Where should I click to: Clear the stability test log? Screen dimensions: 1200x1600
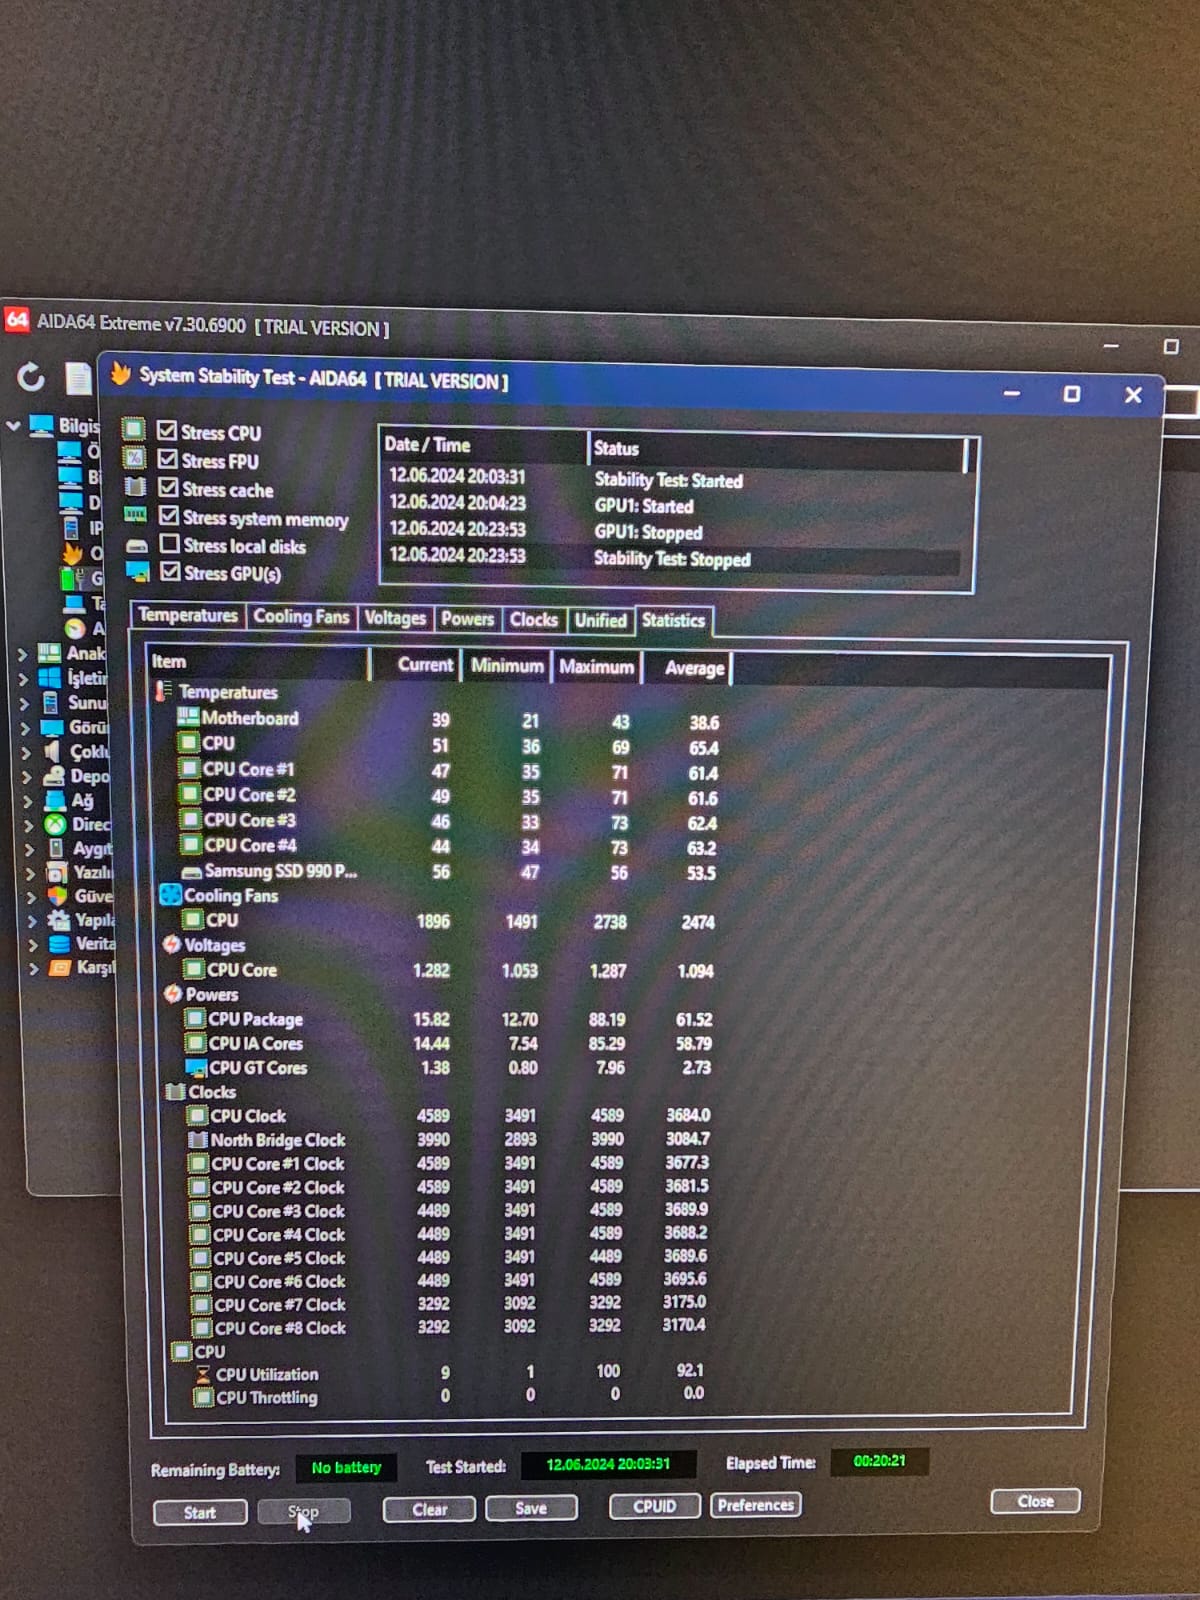pos(429,1509)
